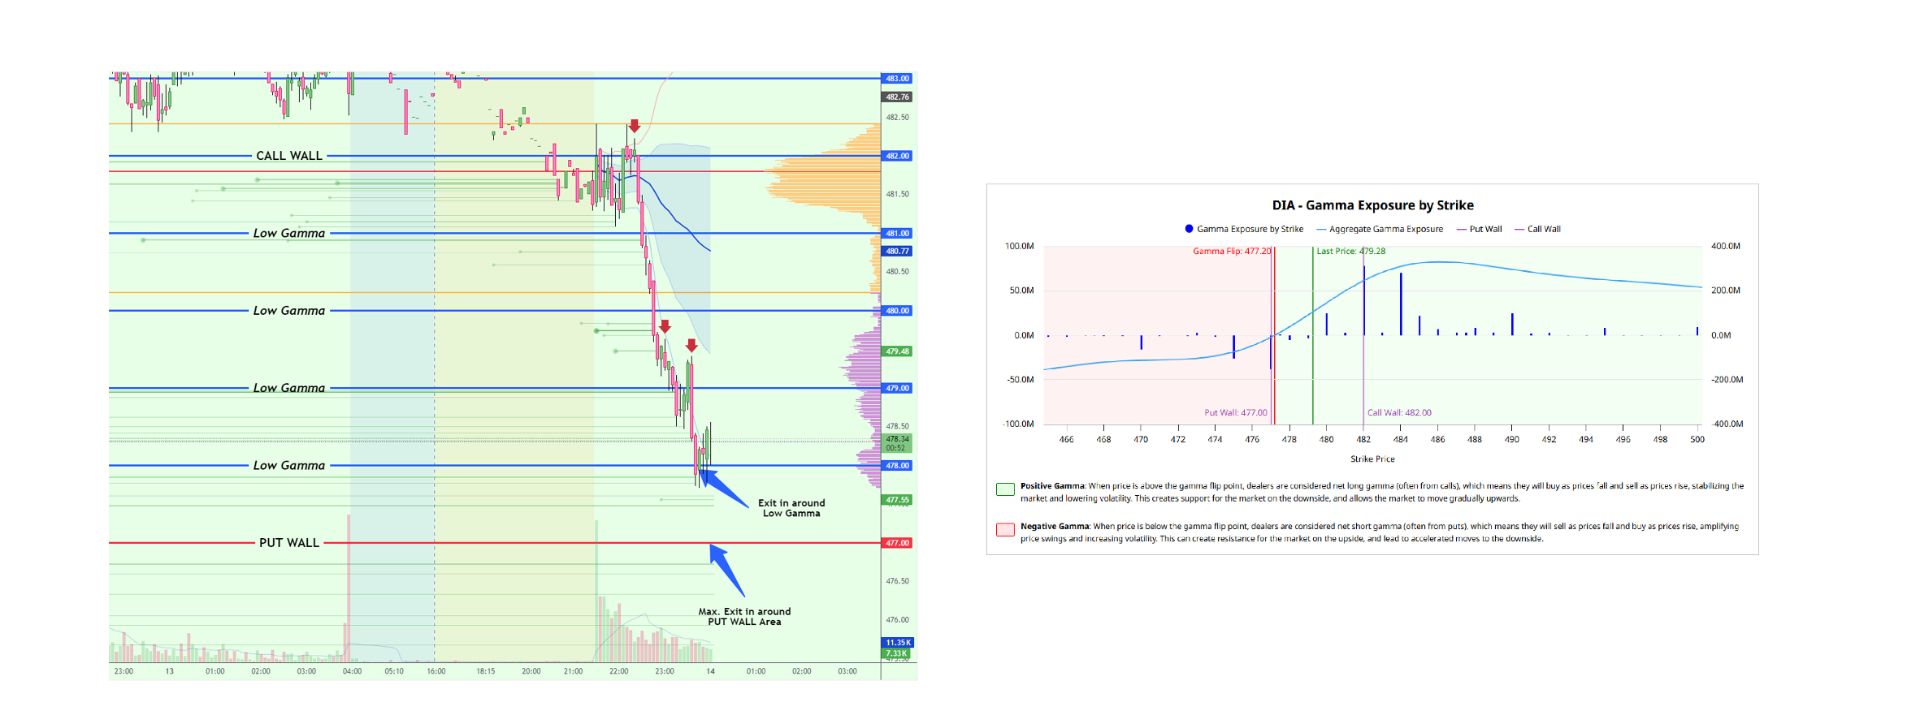Image resolution: width=1920 pixels, height=728 pixels.
Task: Click the green 479.48 price tag
Action: (x=897, y=352)
